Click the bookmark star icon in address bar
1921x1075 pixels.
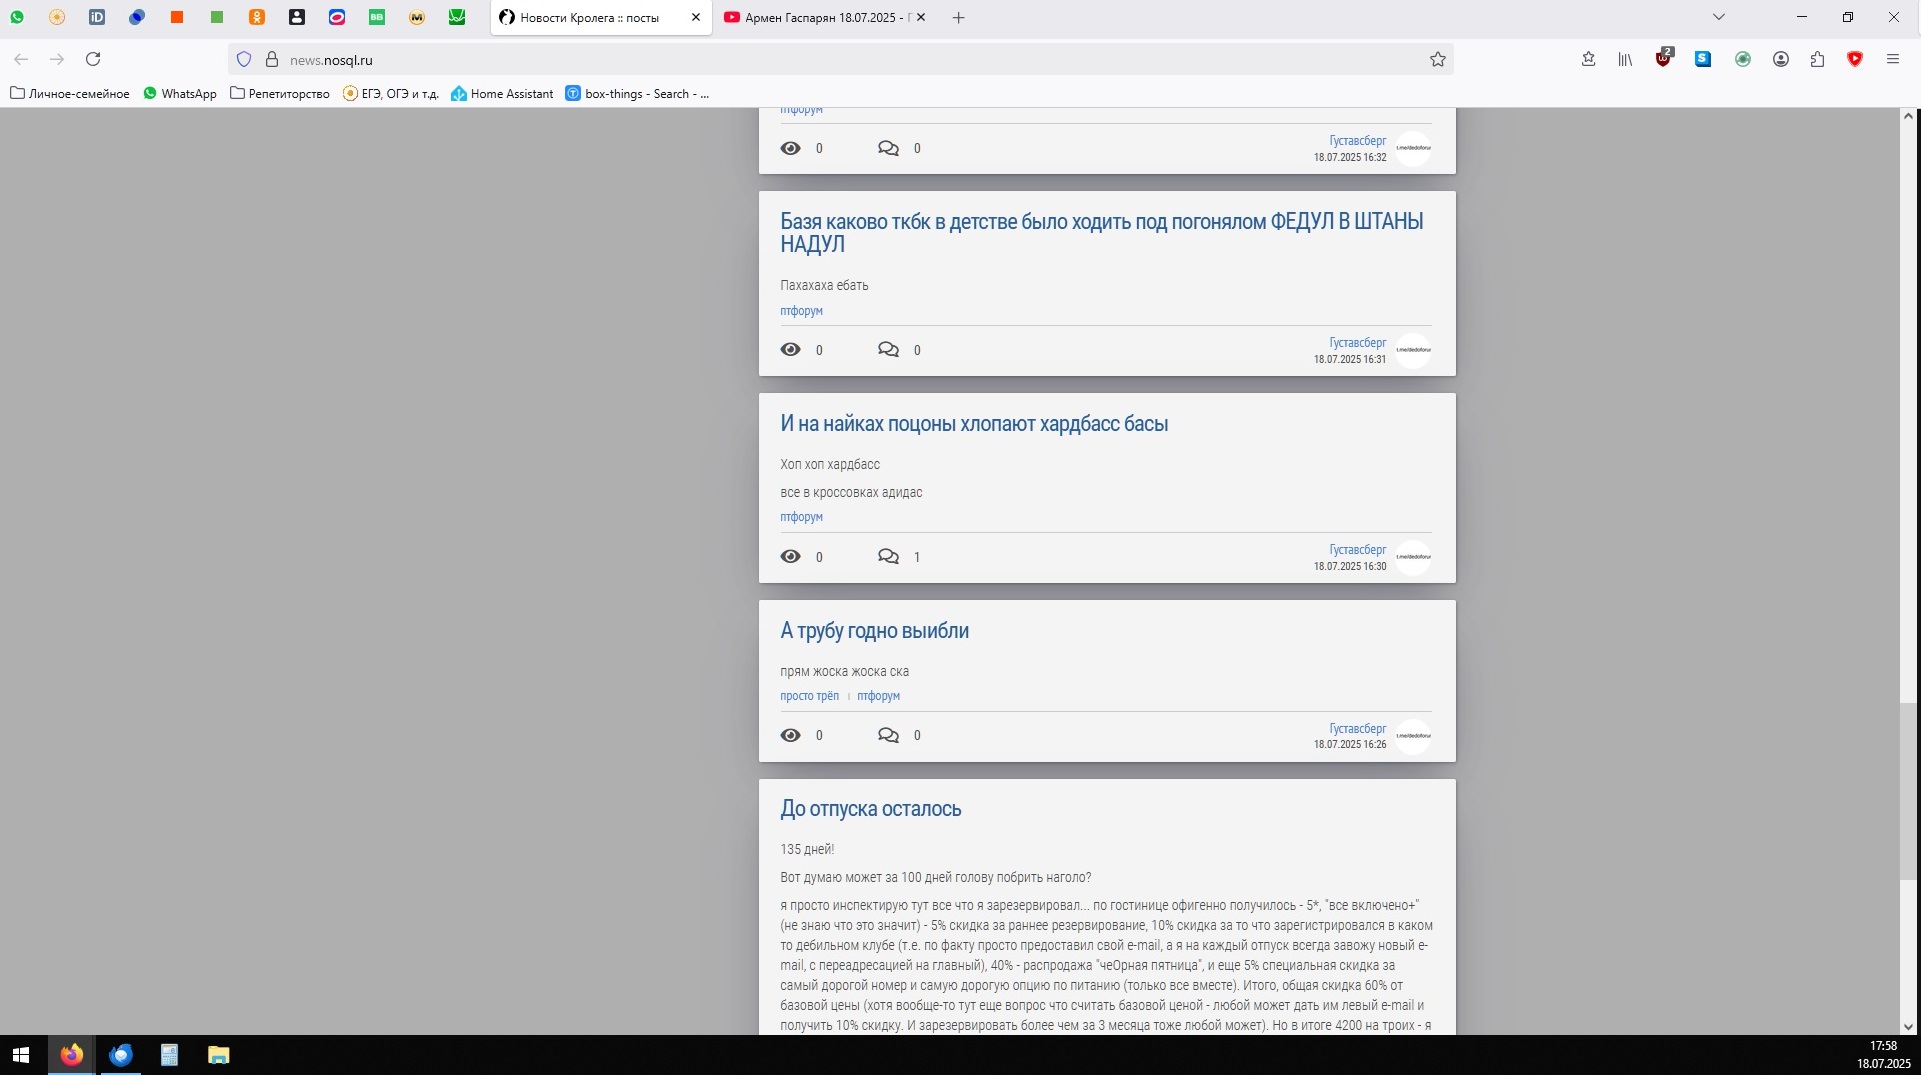click(1437, 60)
